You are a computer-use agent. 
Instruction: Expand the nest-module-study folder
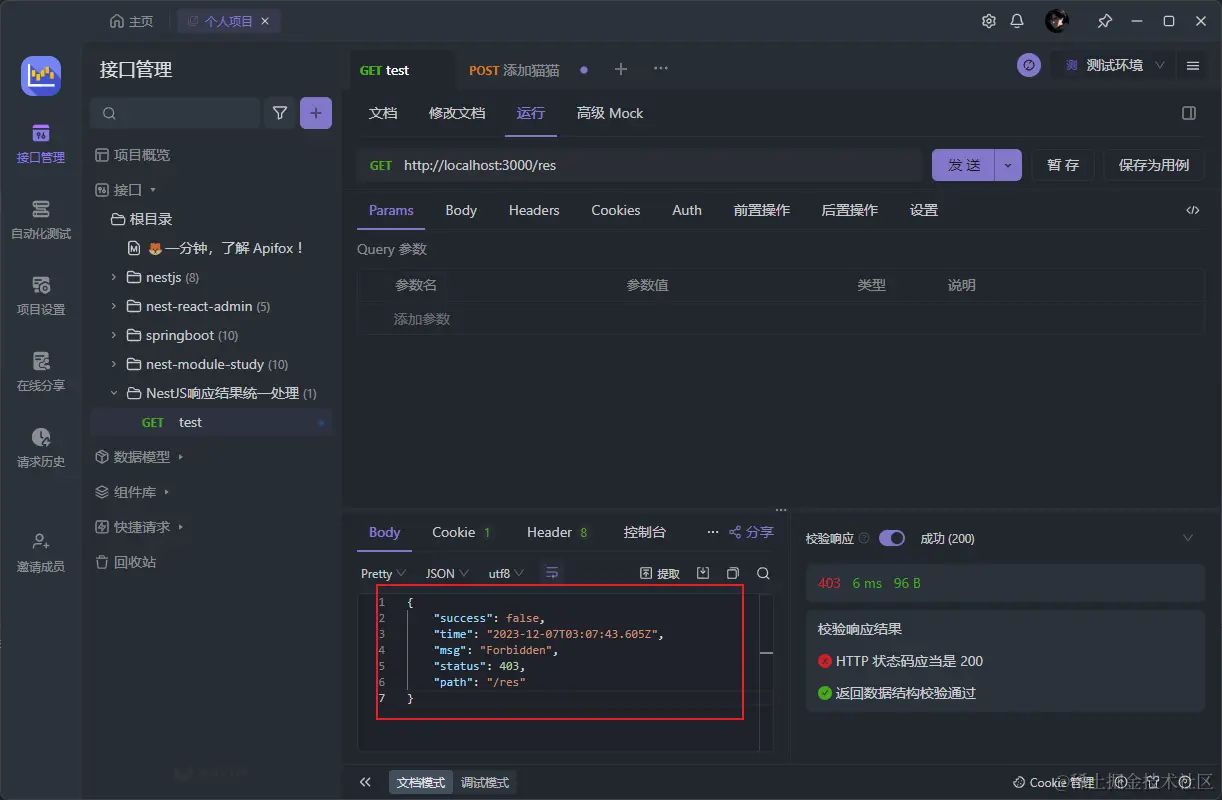[x=114, y=364]
